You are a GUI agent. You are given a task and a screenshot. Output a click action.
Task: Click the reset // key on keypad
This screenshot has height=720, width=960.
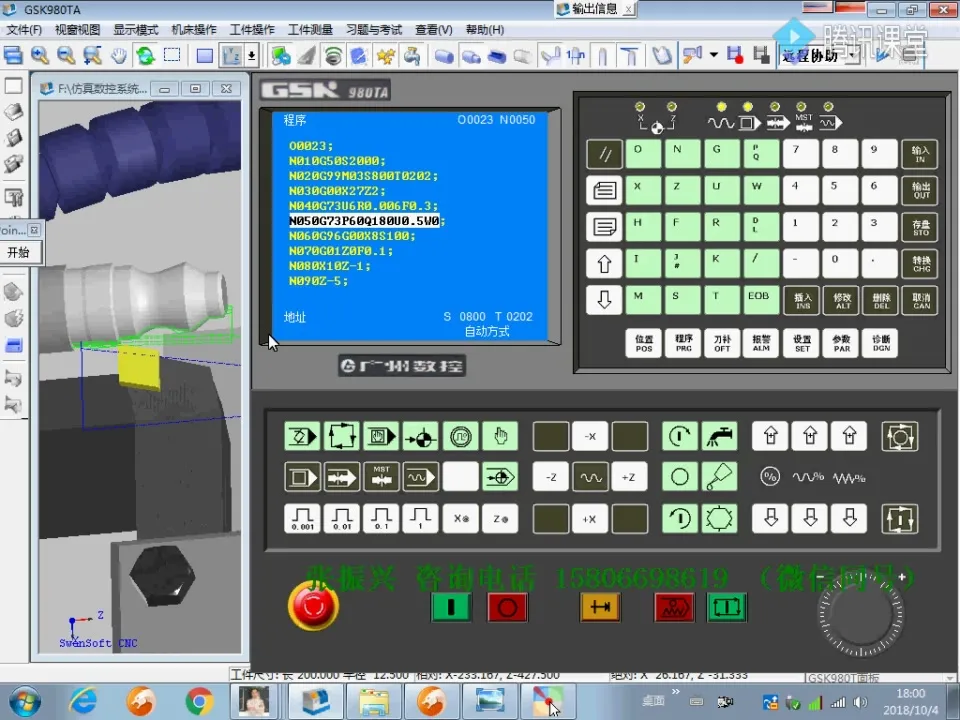[x=604, y=155]
